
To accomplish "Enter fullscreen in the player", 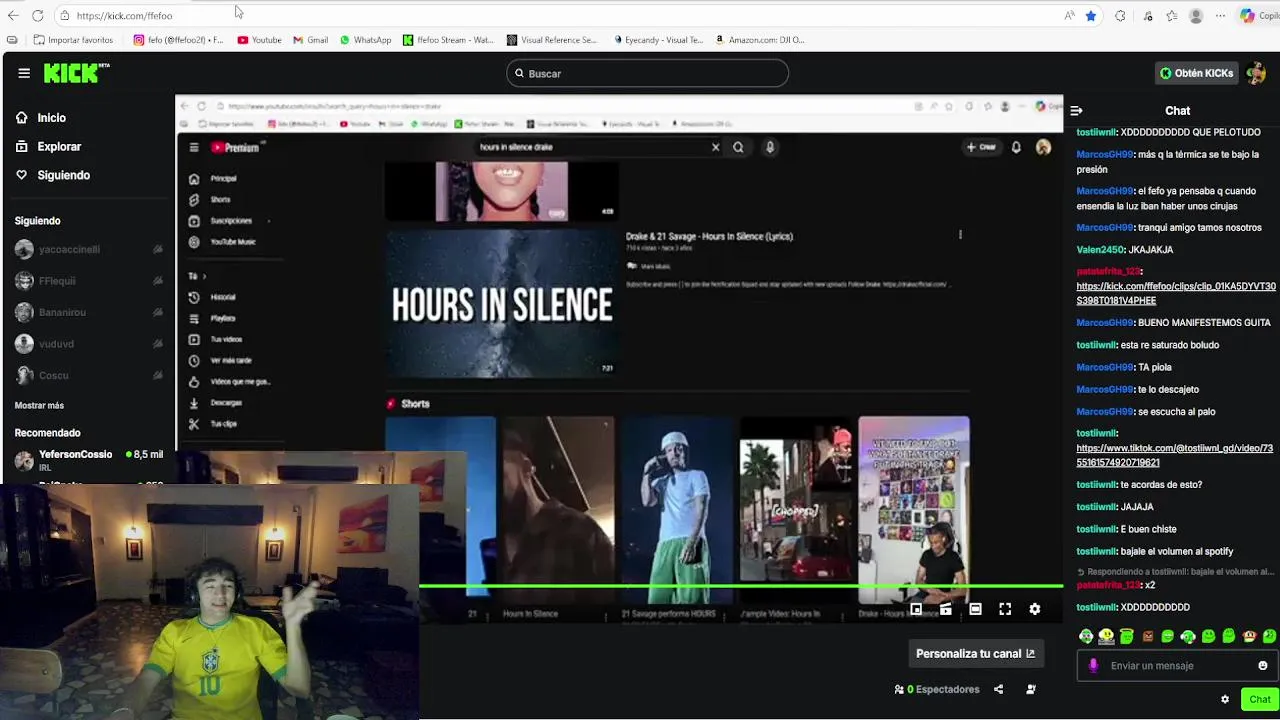I will pyautogui.click(x=1005, y=609).
